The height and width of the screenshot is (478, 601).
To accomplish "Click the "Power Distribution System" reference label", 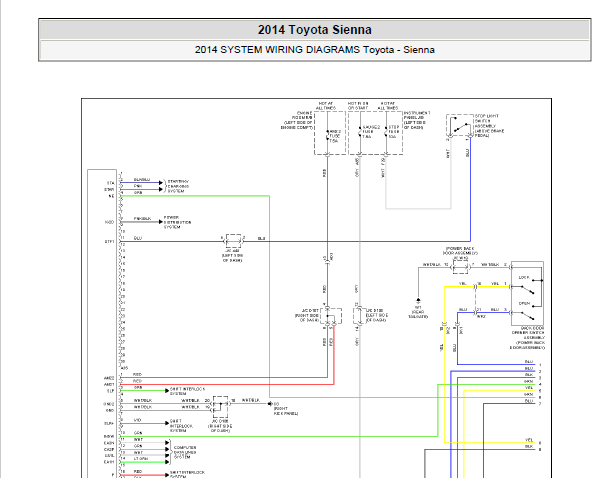I will pos(177,222).
